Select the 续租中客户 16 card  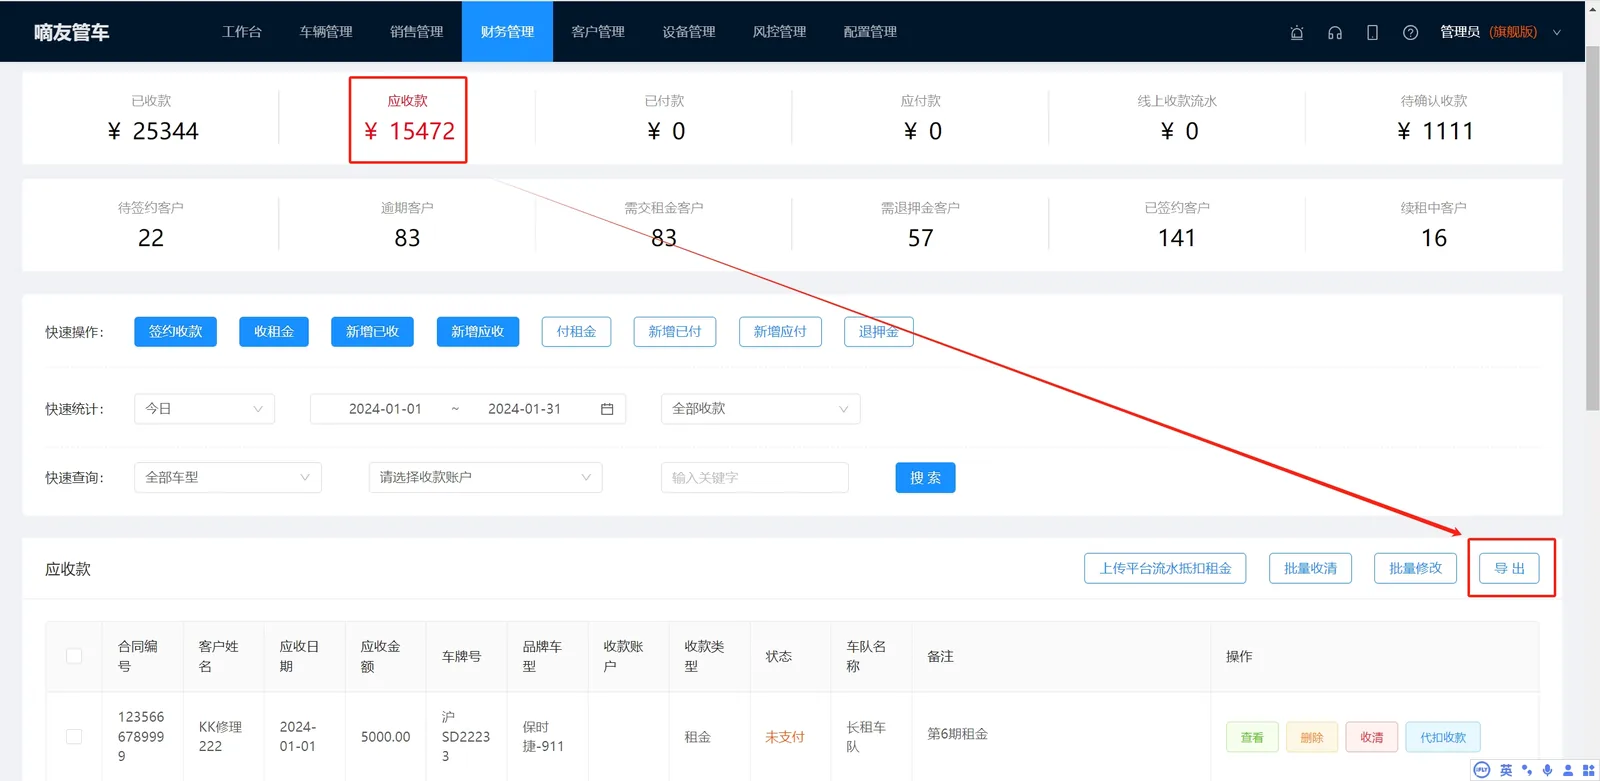point(1434,225)
